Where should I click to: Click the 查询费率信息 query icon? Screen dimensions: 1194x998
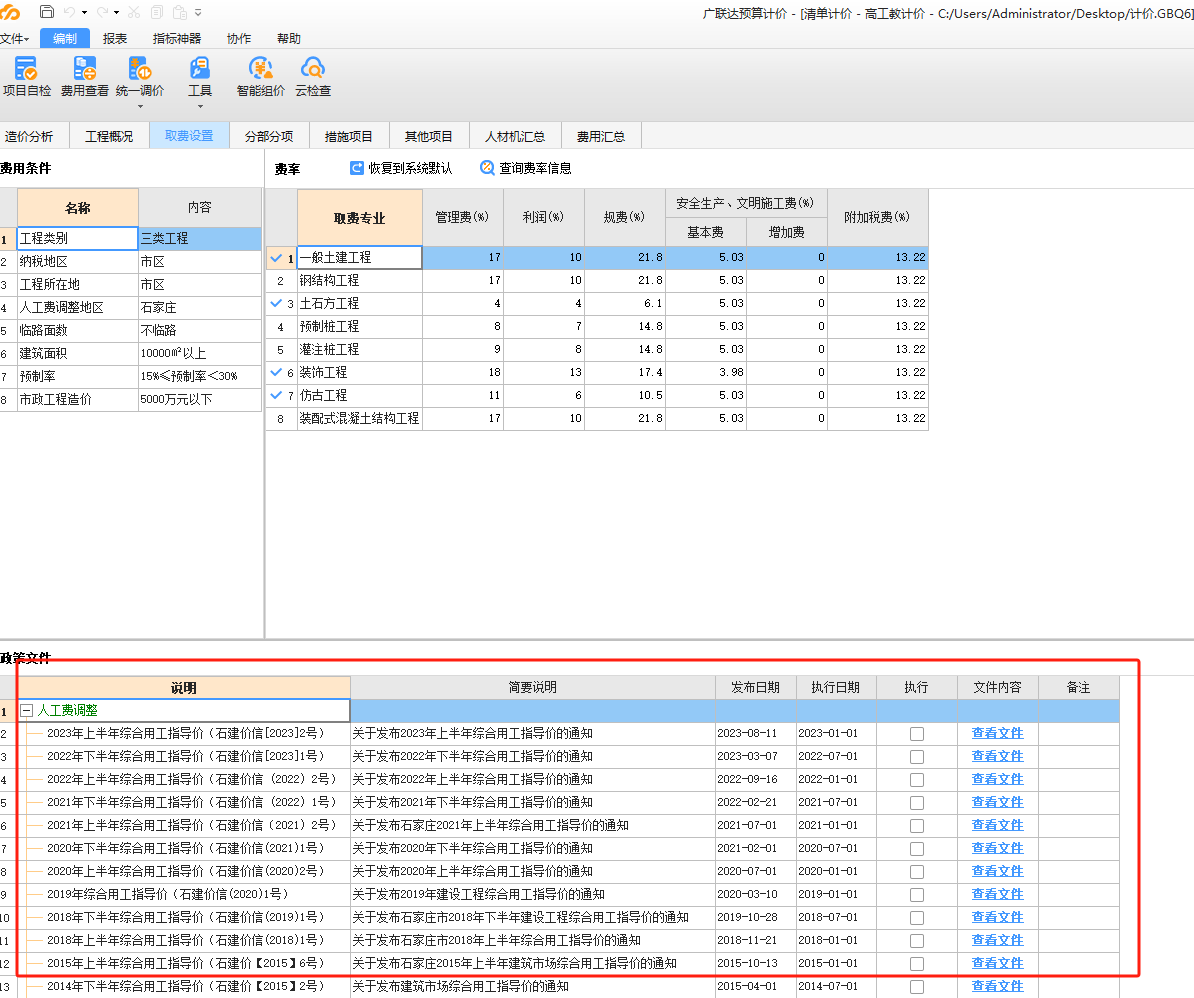pyautogui.click(x=487, y=167)
